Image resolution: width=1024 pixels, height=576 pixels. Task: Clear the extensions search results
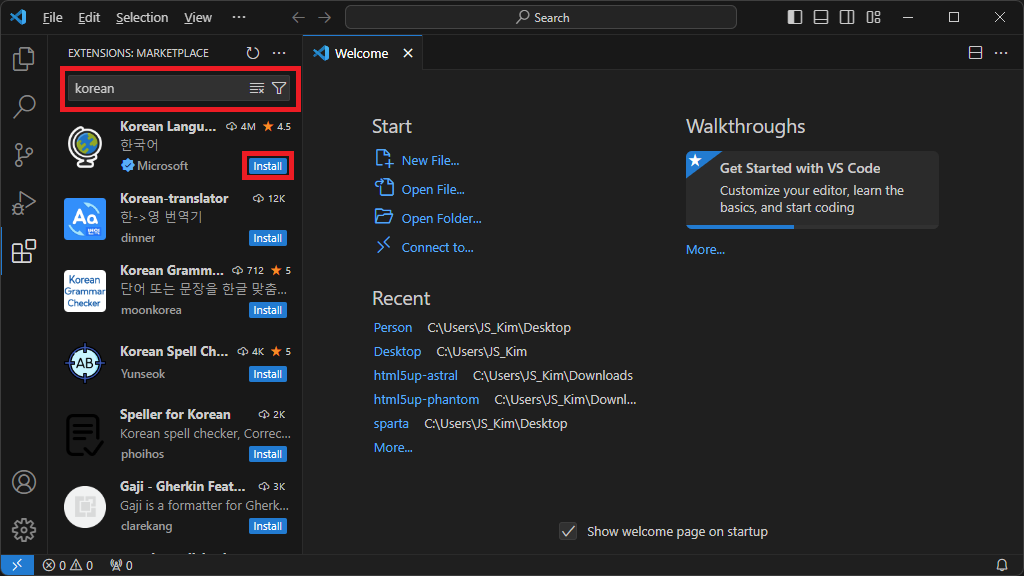[257, 88]
